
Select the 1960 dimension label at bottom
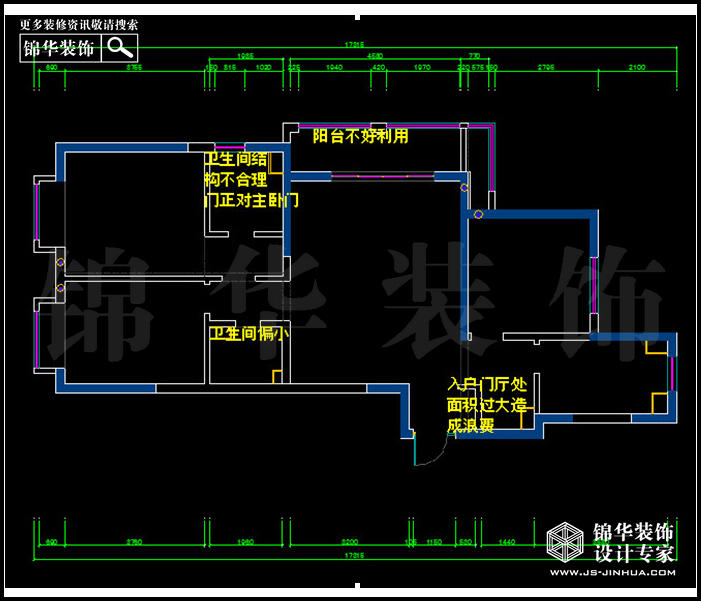click(x=246, y=541)
